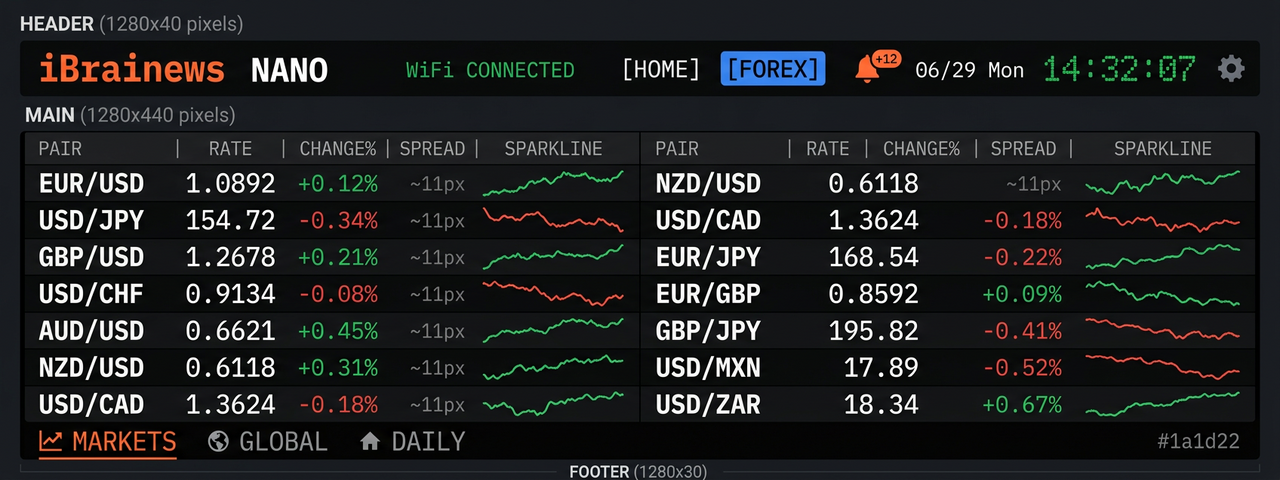Click the spread value in EUR/USD row
Screen dimensions: 1280x480
point(437,184)
